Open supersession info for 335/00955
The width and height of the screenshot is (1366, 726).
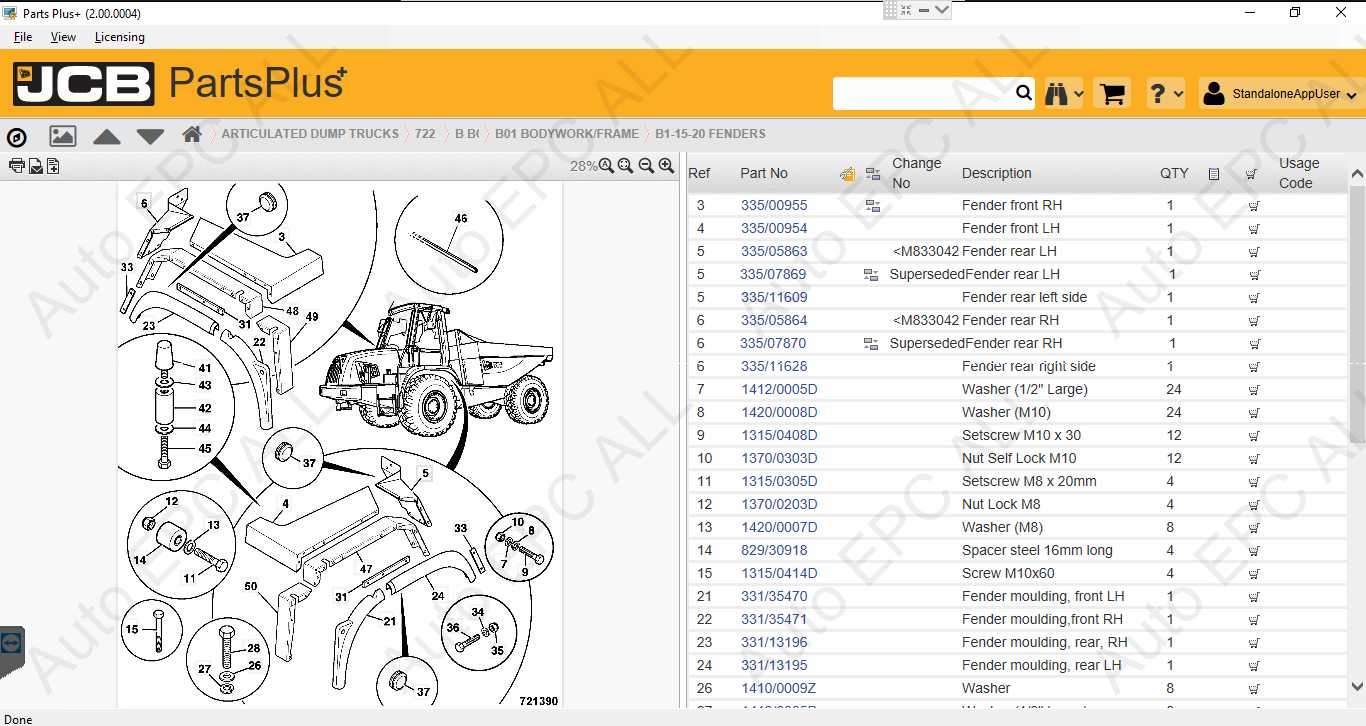click(x=873, y=206)
